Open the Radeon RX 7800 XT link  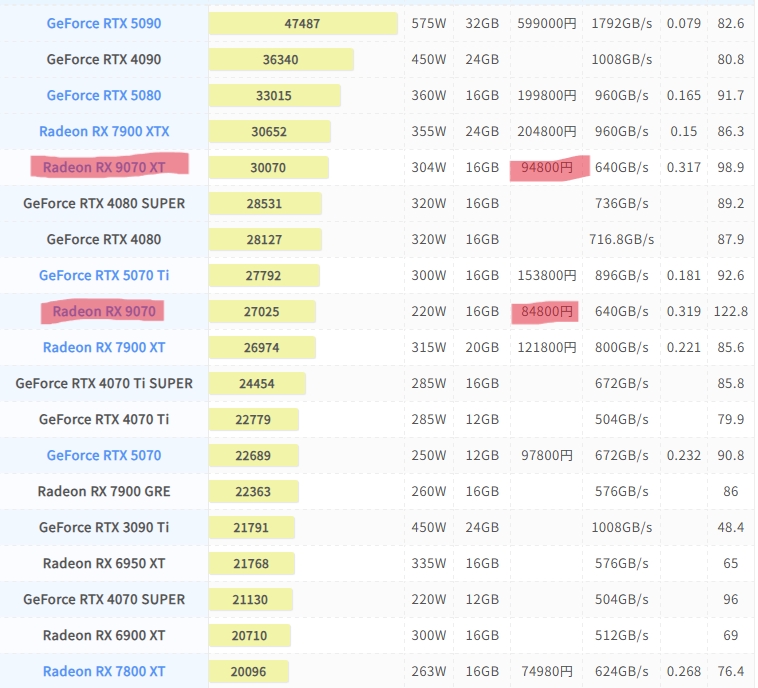pyautogui.click(x=104, y=672)
